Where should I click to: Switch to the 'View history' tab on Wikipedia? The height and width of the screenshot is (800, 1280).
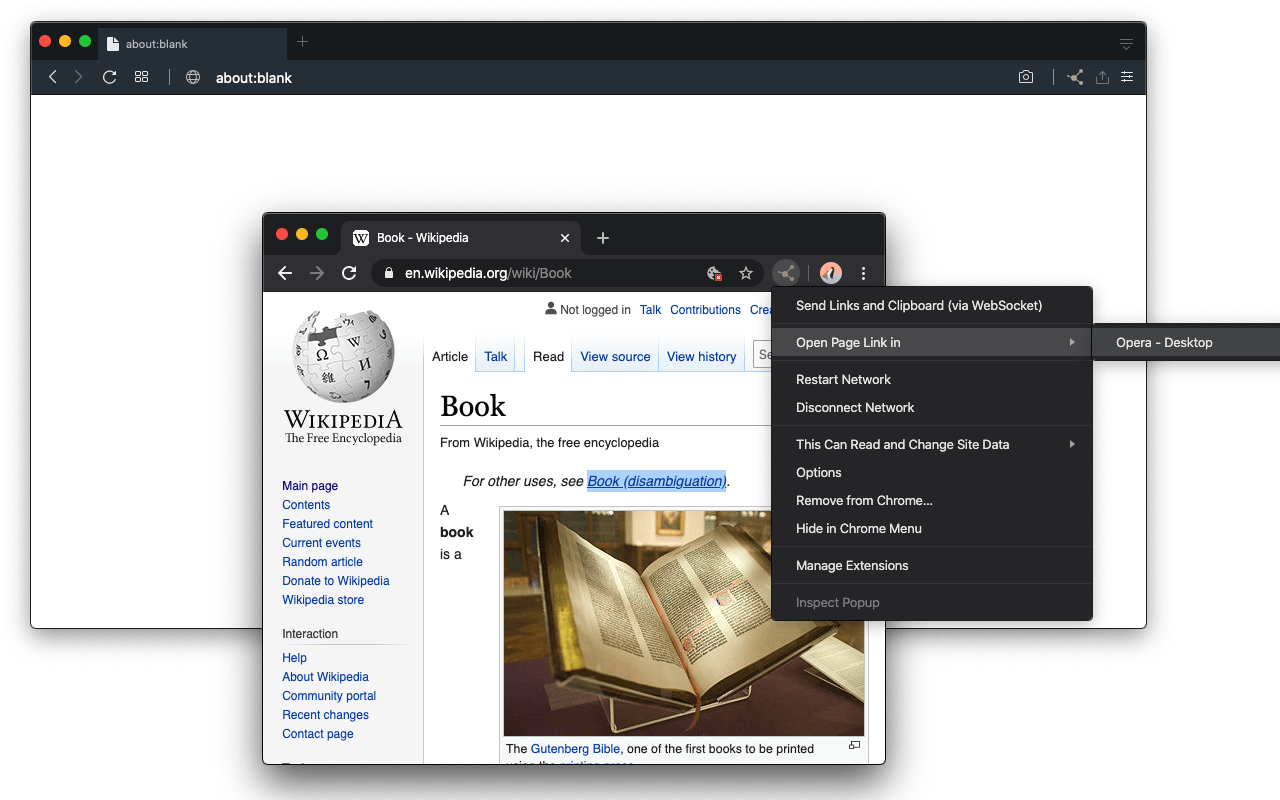pos(701,356)
